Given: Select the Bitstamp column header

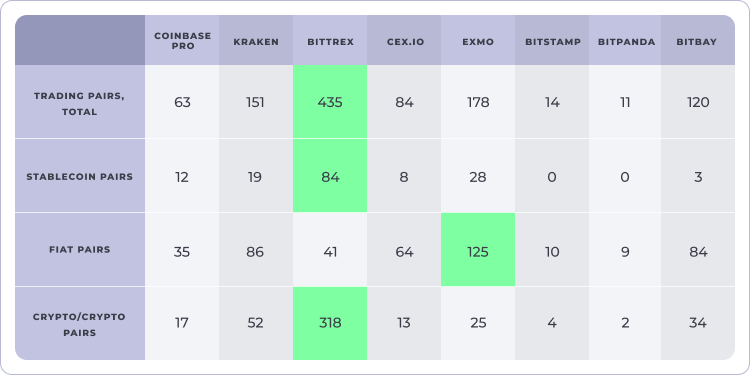Looking at the screenshot, I should [x=552, y=40].
